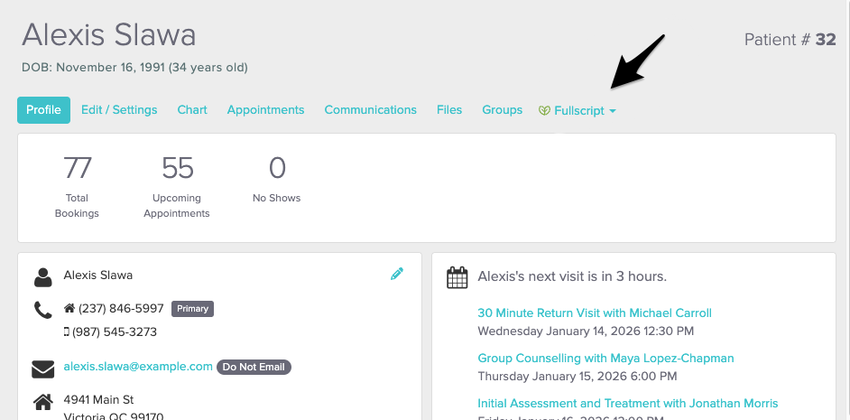Click the pencil edit icon for contact info
This screenshot has width=850, height=420.
(x=397, y=274)
